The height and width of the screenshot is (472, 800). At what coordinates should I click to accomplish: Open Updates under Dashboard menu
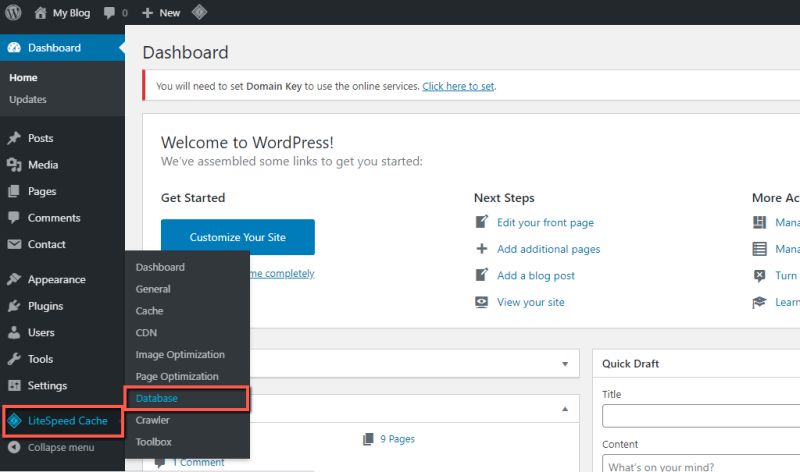(x=28, y=99)
